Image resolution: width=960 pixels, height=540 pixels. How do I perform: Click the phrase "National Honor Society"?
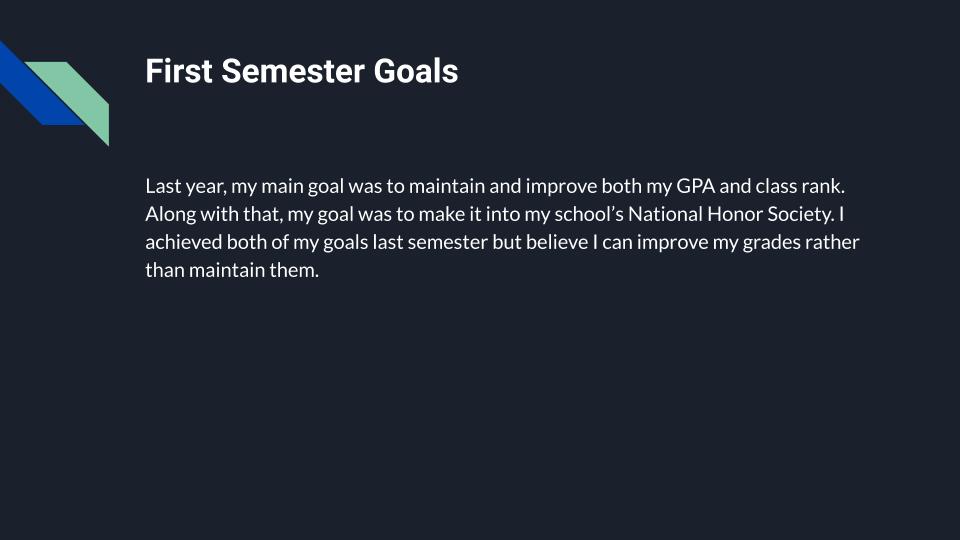click(730, 214)
